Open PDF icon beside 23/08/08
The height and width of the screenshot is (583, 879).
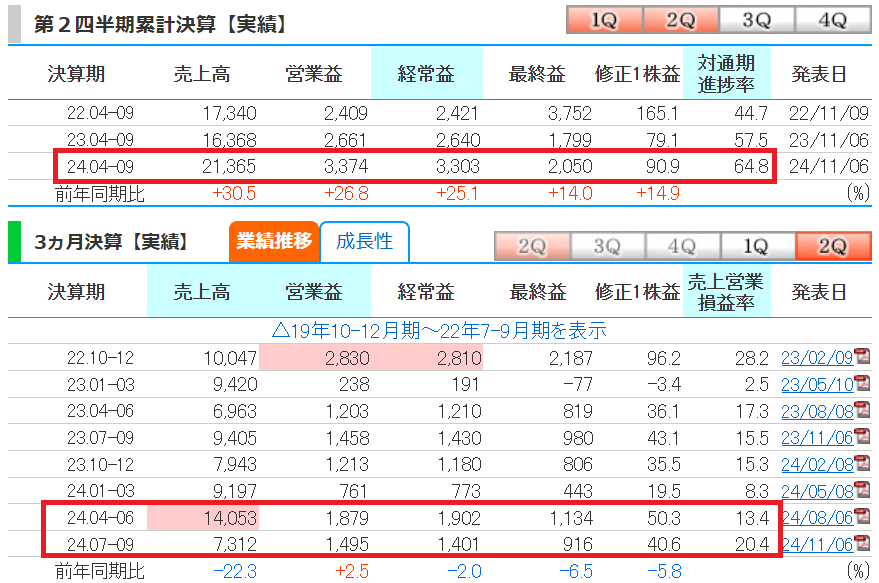[862, 410]
